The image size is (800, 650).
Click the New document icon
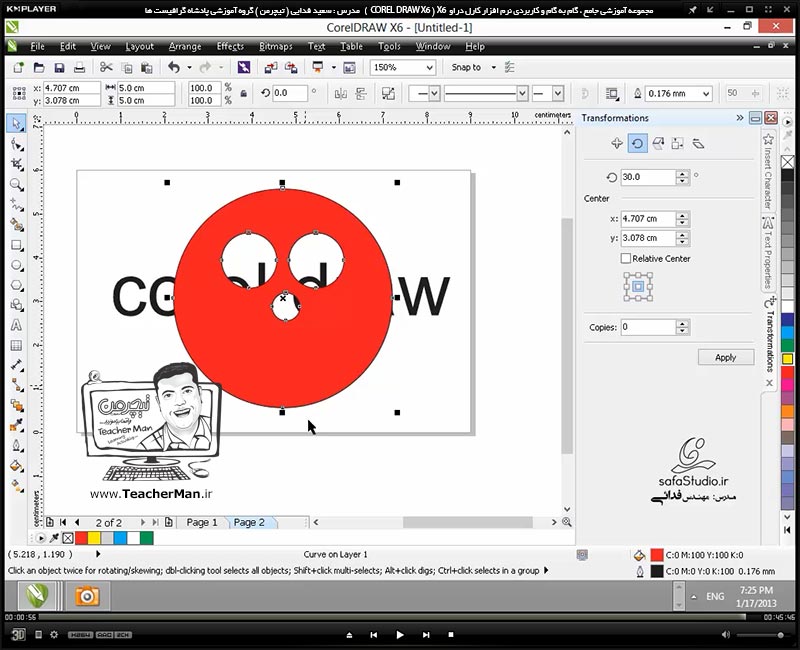(18, 67)
